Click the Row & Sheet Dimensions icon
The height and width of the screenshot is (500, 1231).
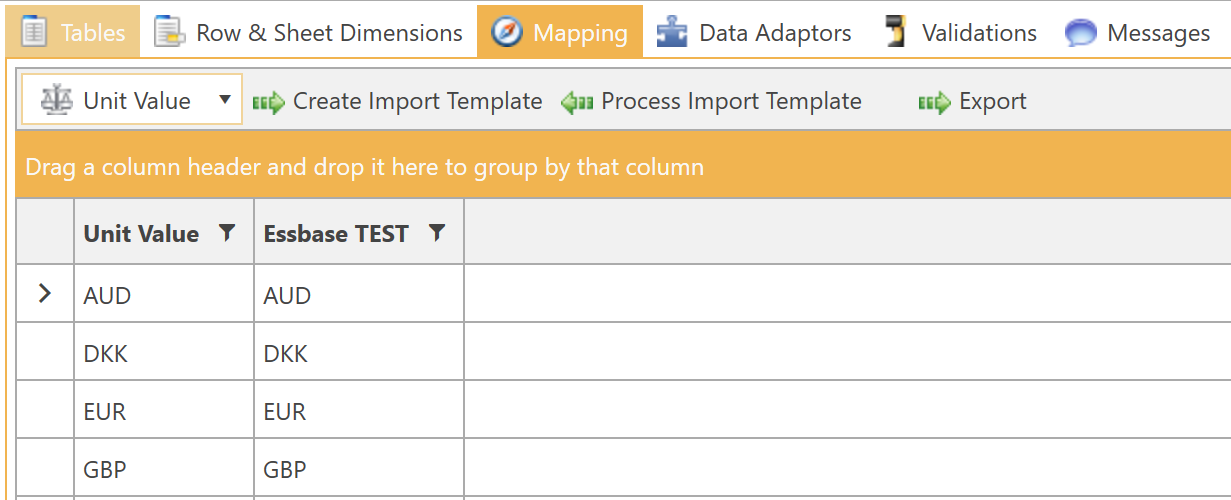coord(169,33)
